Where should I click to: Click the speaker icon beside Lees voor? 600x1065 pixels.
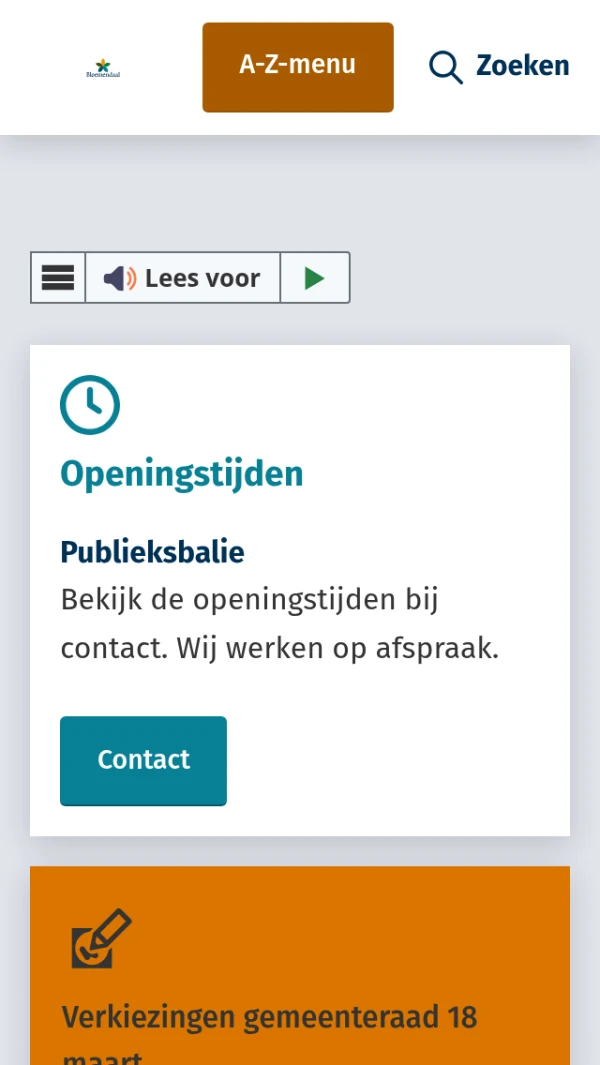click(120, 278)
